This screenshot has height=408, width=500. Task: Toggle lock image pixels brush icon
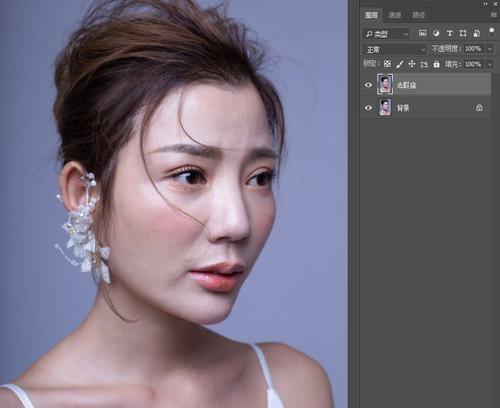[x=400, y=64]
